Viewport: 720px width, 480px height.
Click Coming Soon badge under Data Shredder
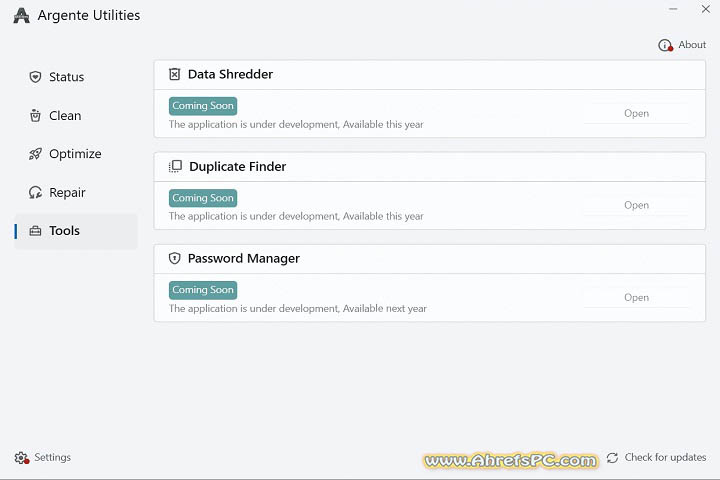pos(203,106)
